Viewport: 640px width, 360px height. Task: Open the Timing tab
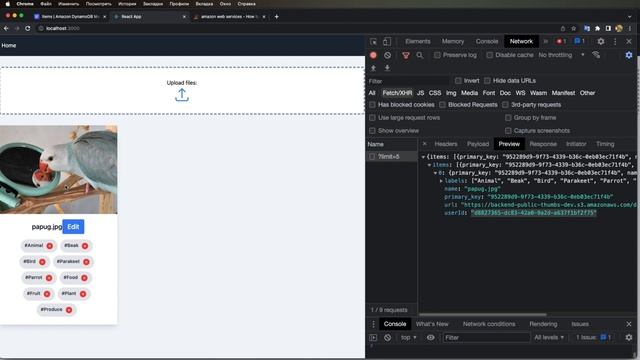point(605,144)
